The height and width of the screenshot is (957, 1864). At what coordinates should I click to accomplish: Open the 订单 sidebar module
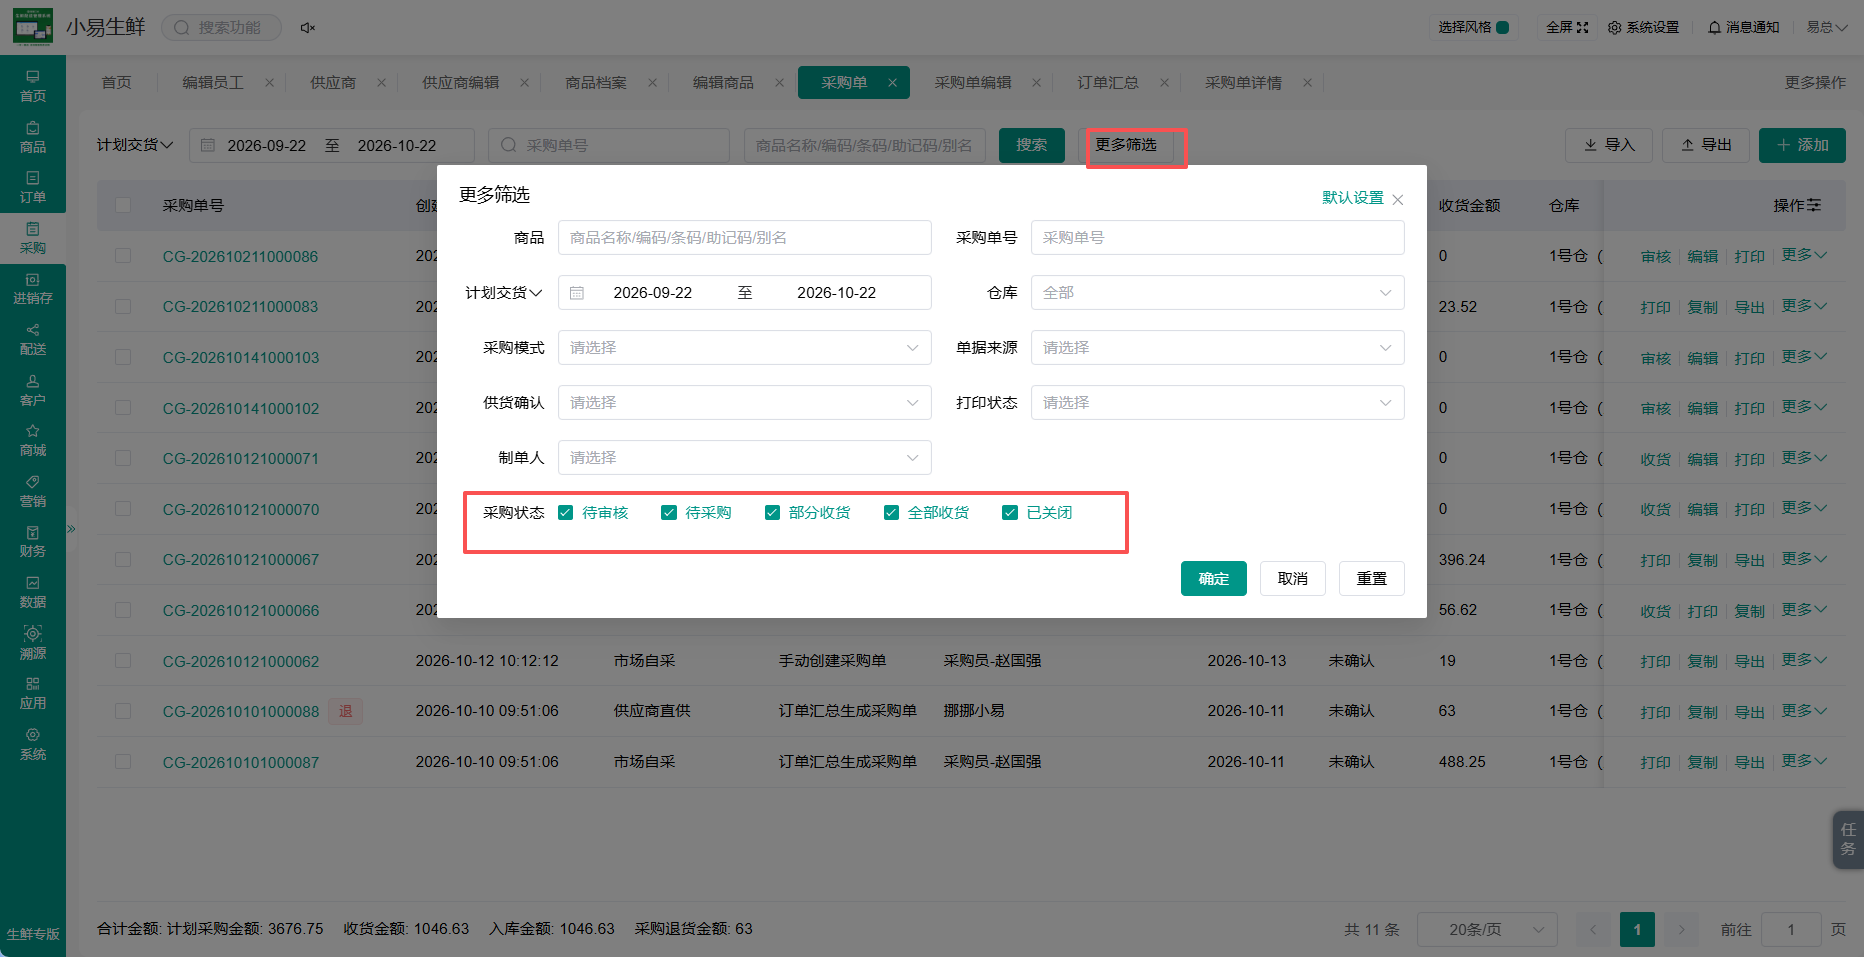(33, 187)
